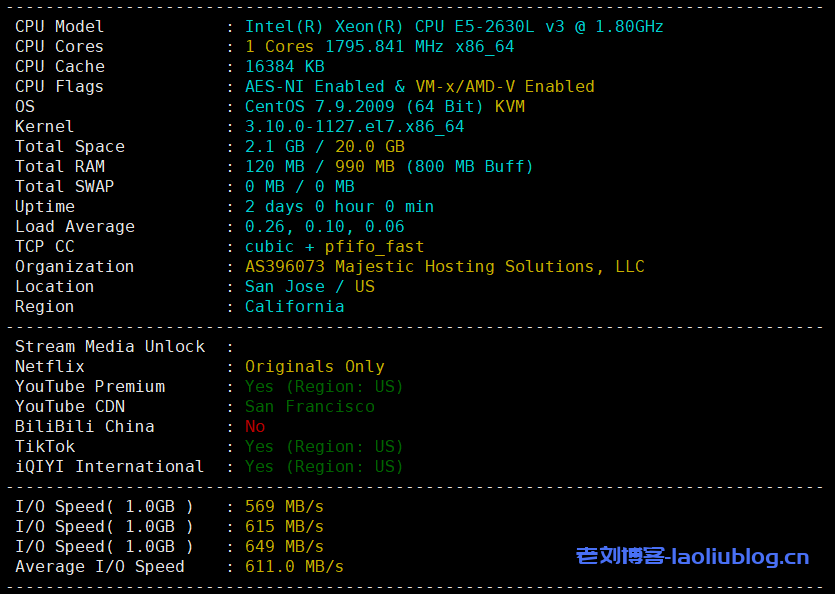Click the 16384 KB cache value
The image size is (835, 594).
coord(284,67)
